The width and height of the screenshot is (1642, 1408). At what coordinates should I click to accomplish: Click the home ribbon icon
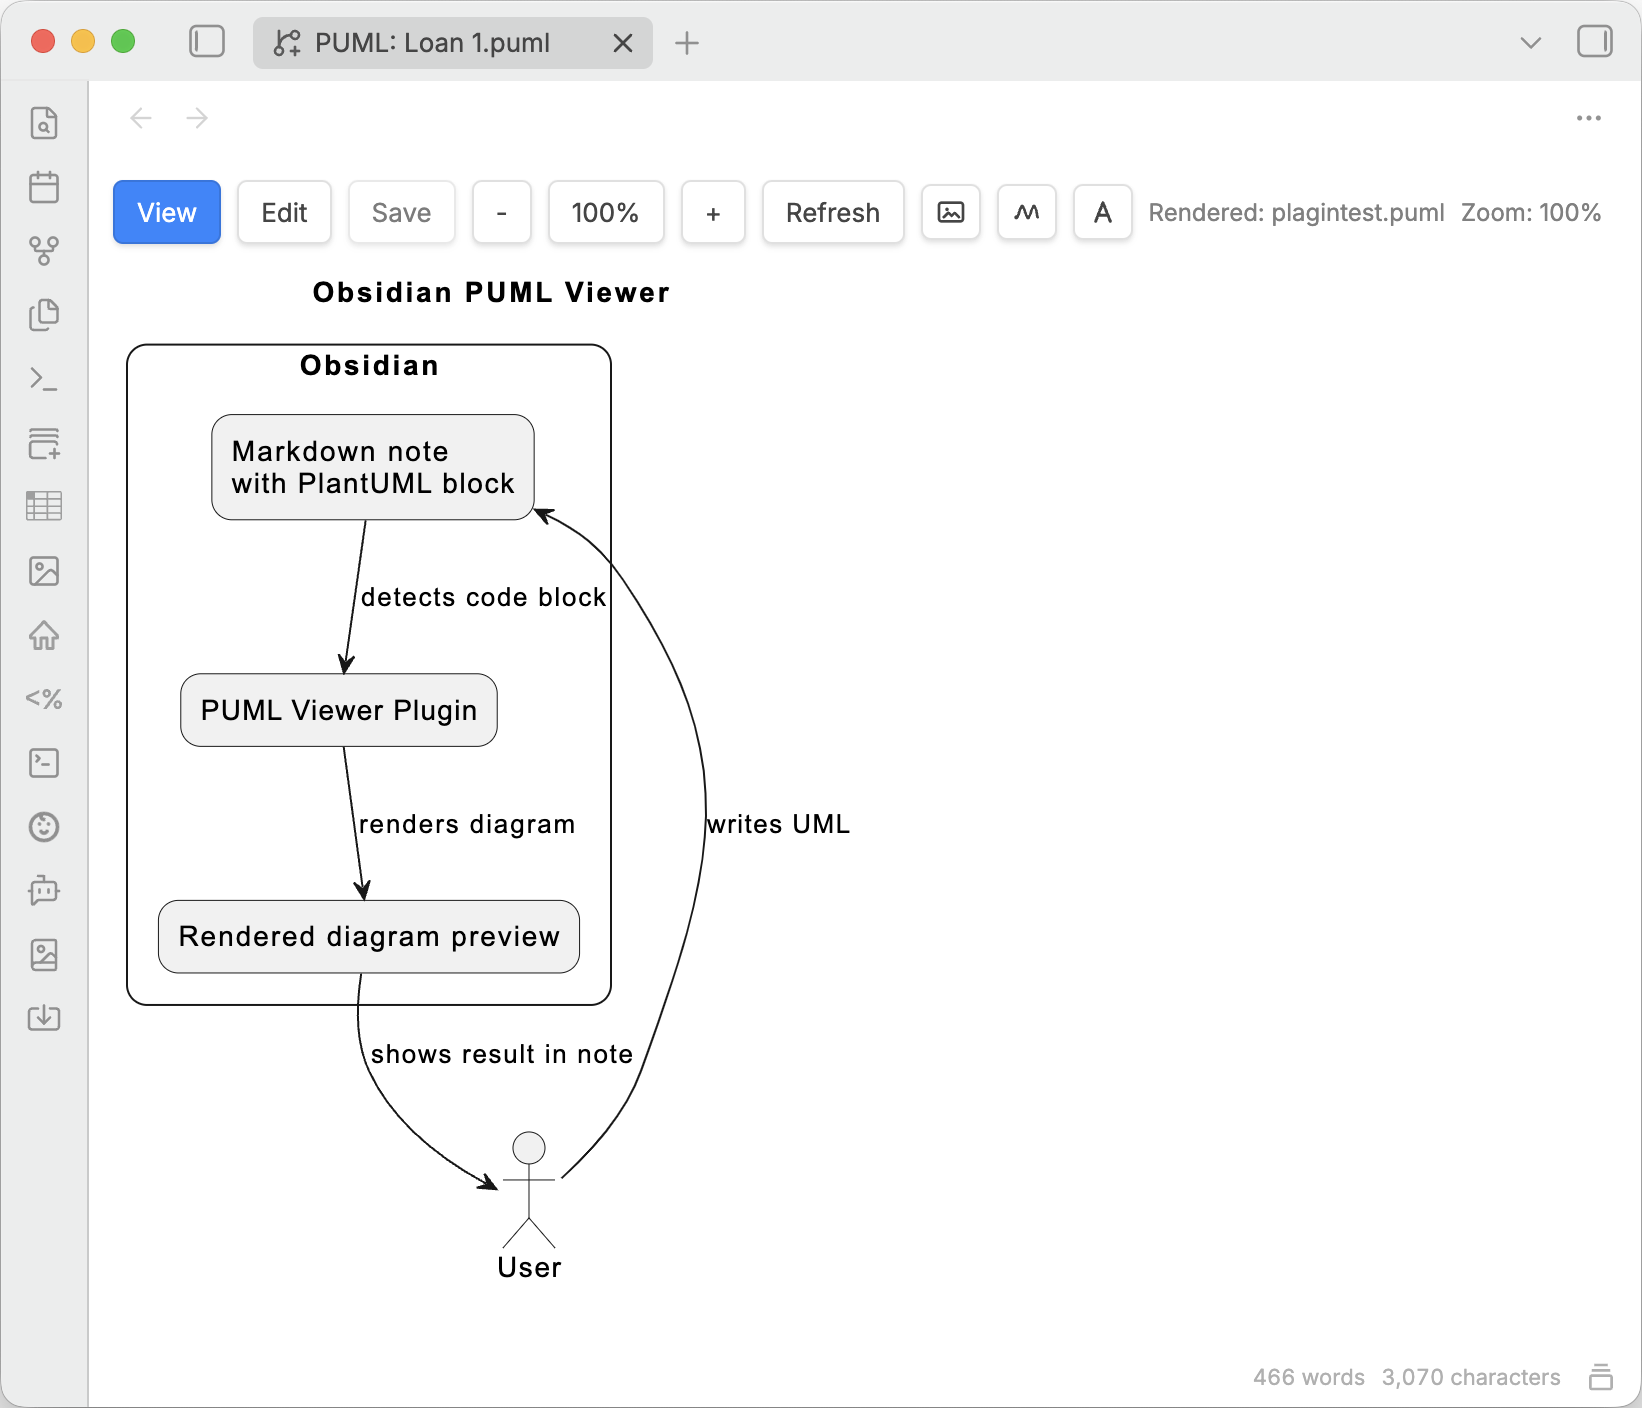click(44, 635)
